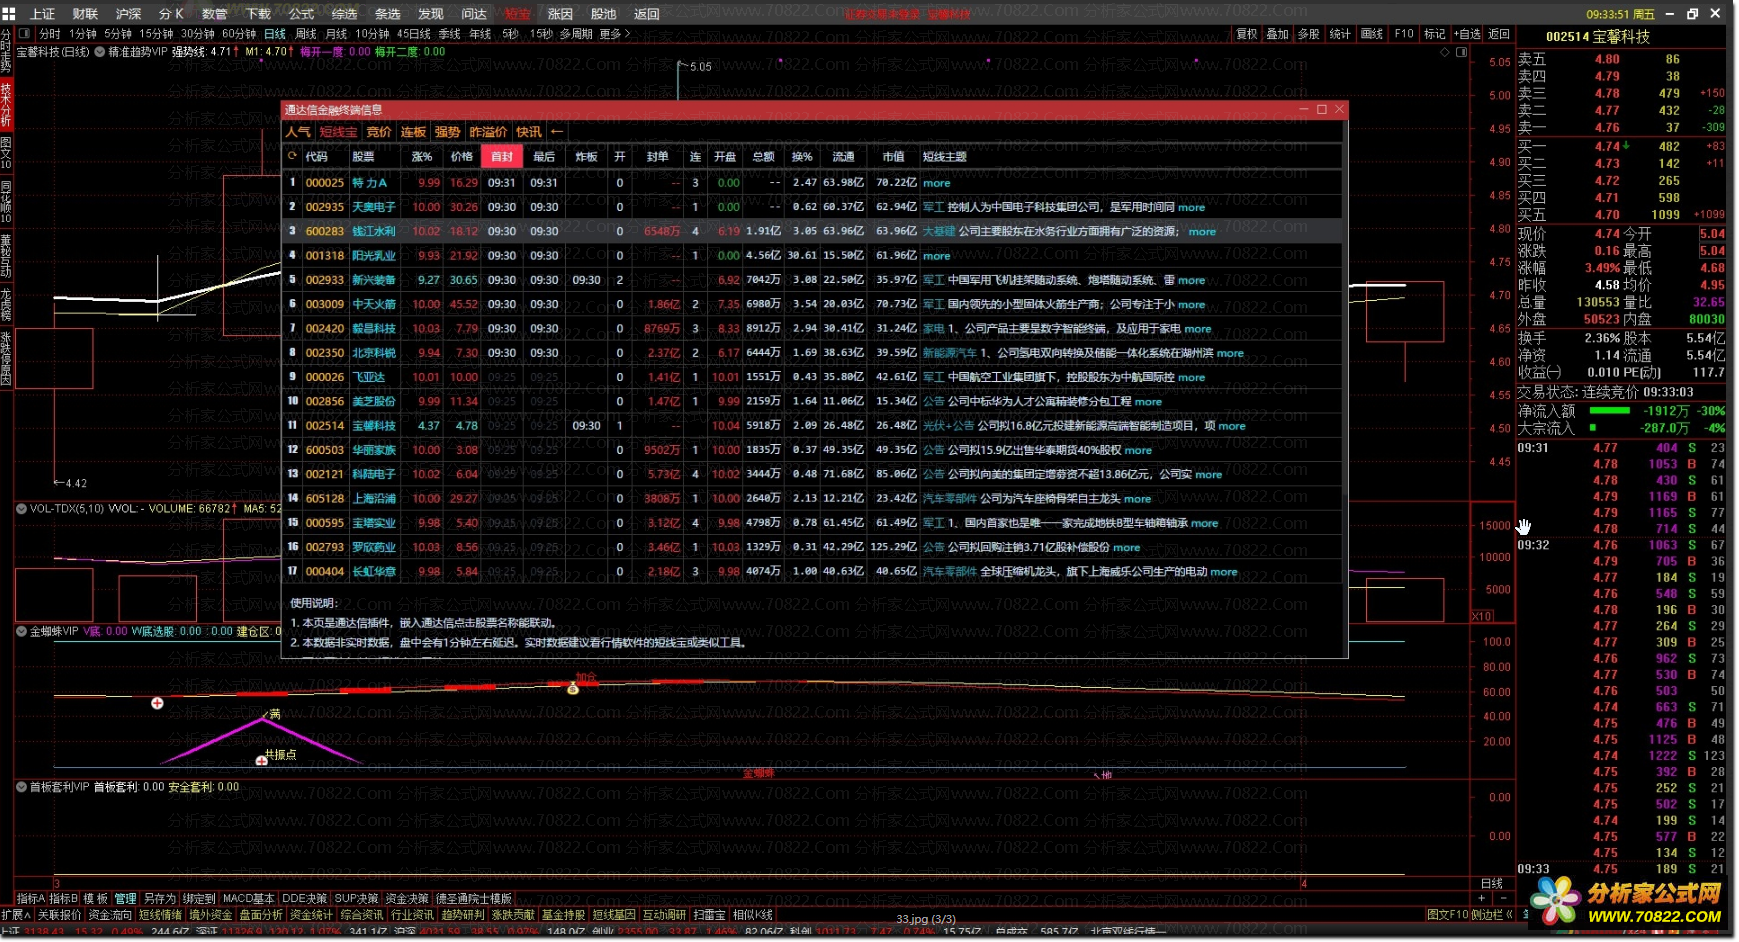Click the 分析家公式网 flower logo
This screenshot has height=942, width=1739.
[x=1556, y=900]
